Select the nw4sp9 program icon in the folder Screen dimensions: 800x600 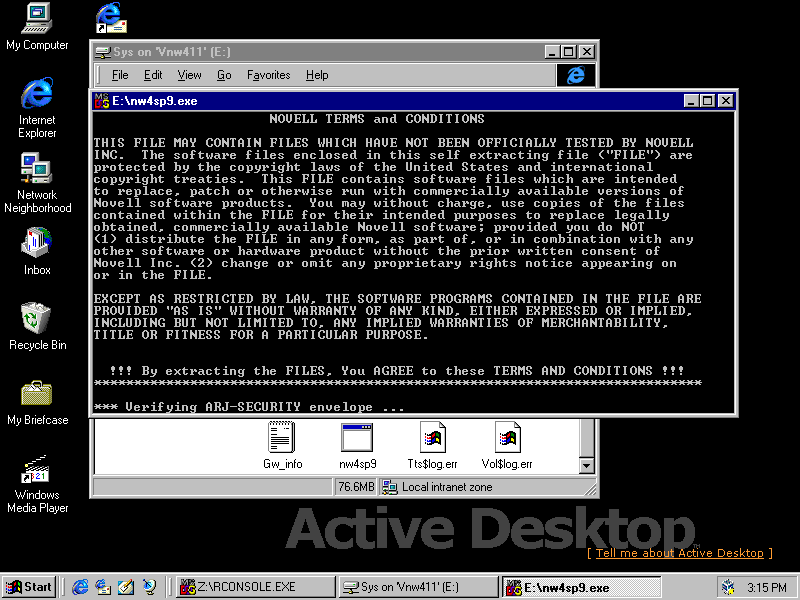357,445
